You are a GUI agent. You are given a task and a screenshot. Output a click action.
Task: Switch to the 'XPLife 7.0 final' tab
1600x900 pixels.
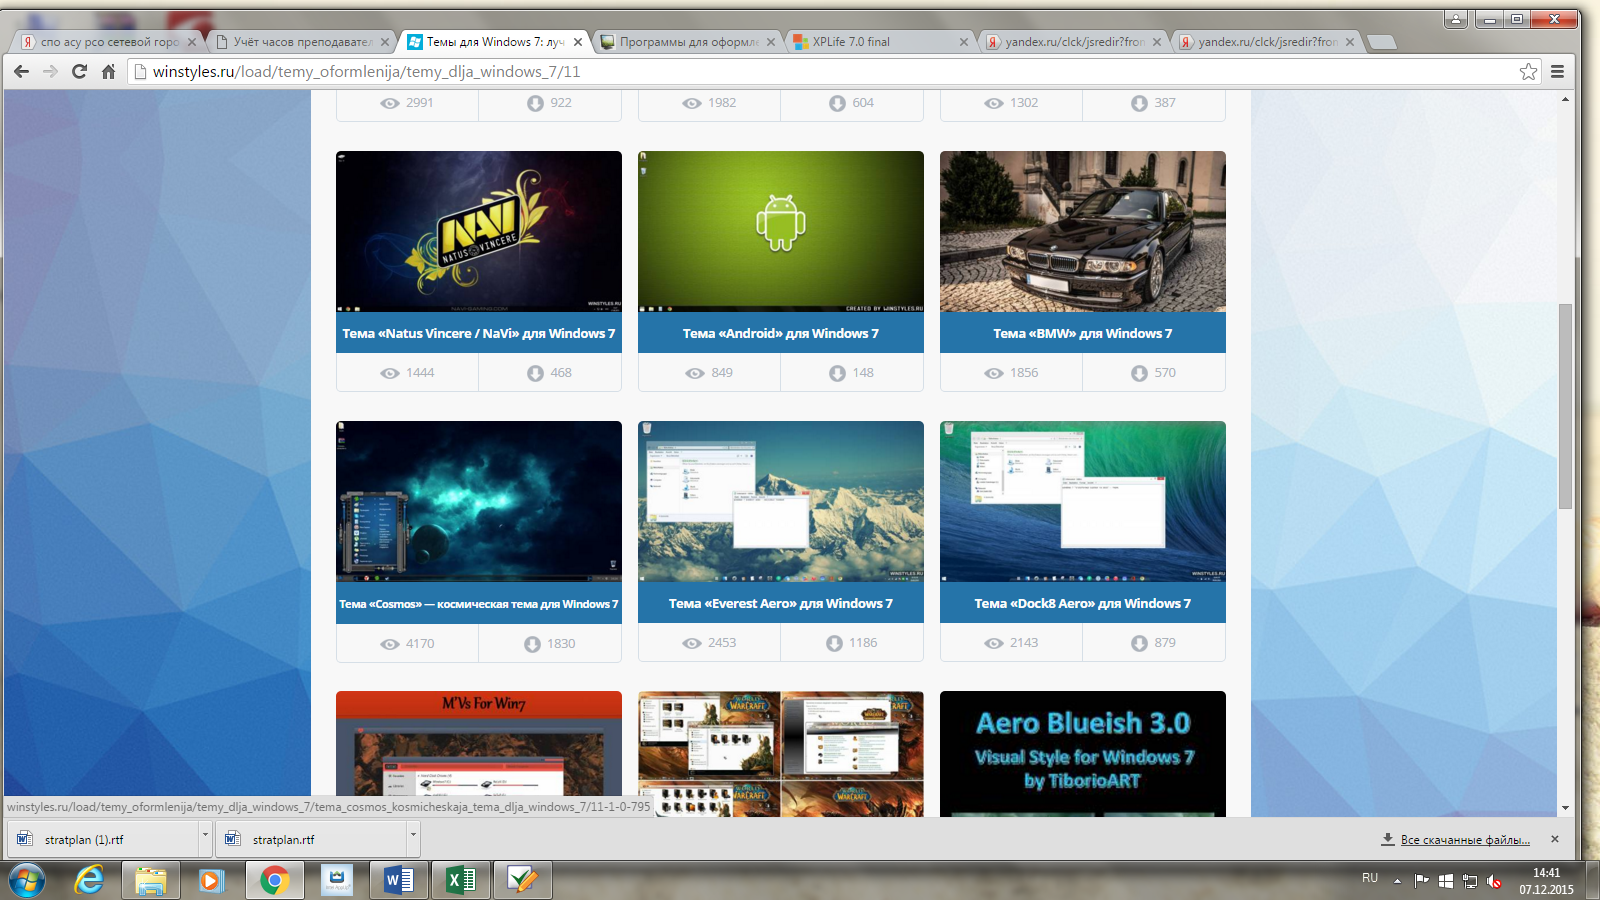click(881, 42)
